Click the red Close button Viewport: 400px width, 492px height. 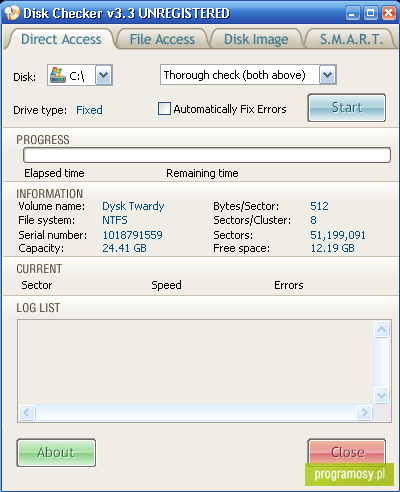pos(347,452)
